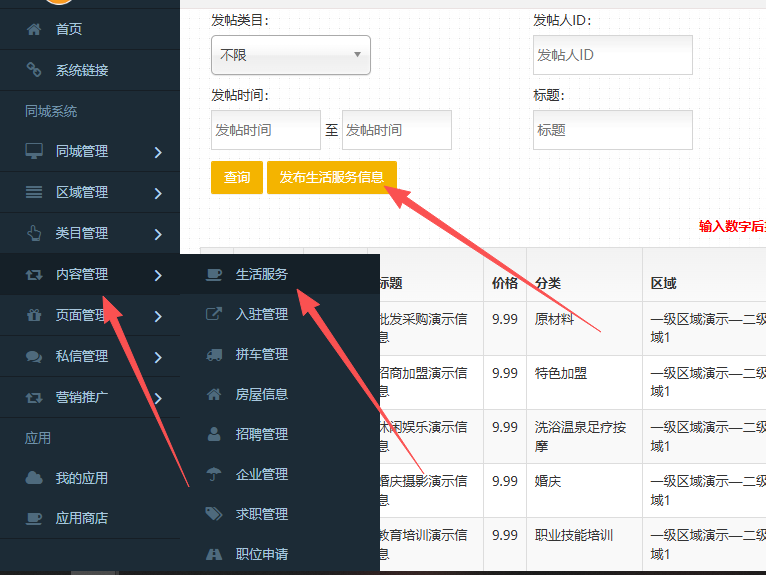The image size is (766, 575).
Task: Click the tags icon beside 求职管理
Action: (x=214, y=514)
